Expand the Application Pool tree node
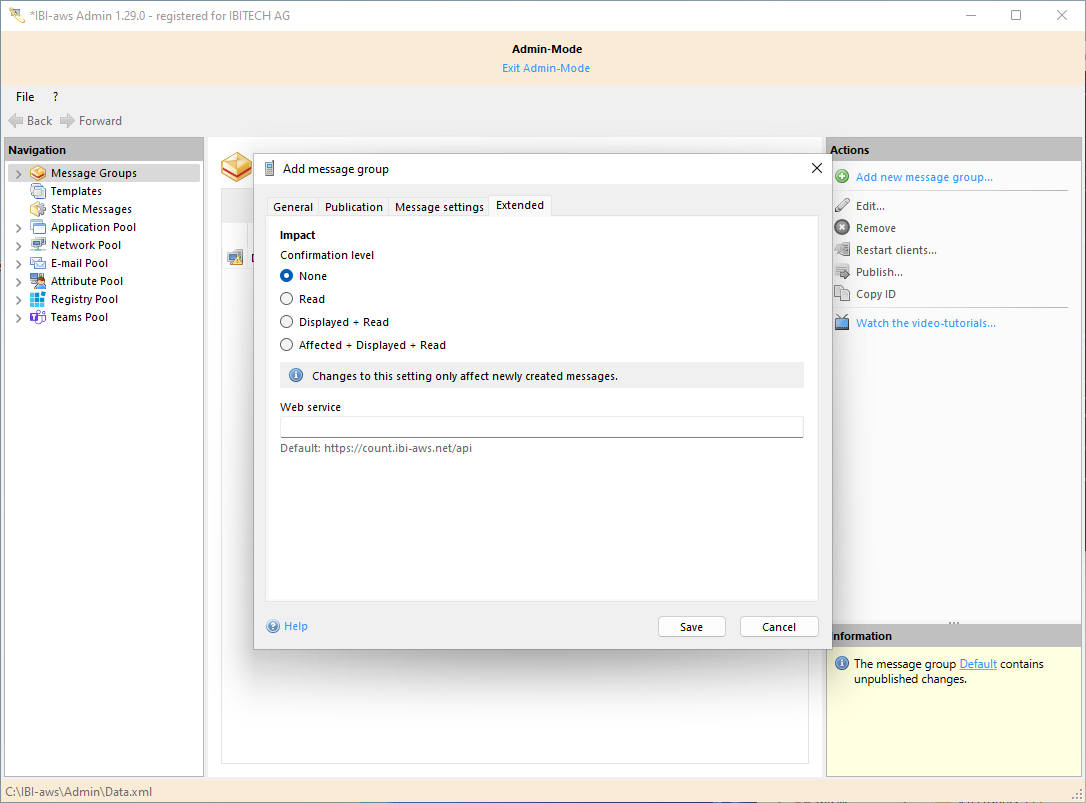The height and width of the screenshot is (803, 1086). tap(18, 228)
